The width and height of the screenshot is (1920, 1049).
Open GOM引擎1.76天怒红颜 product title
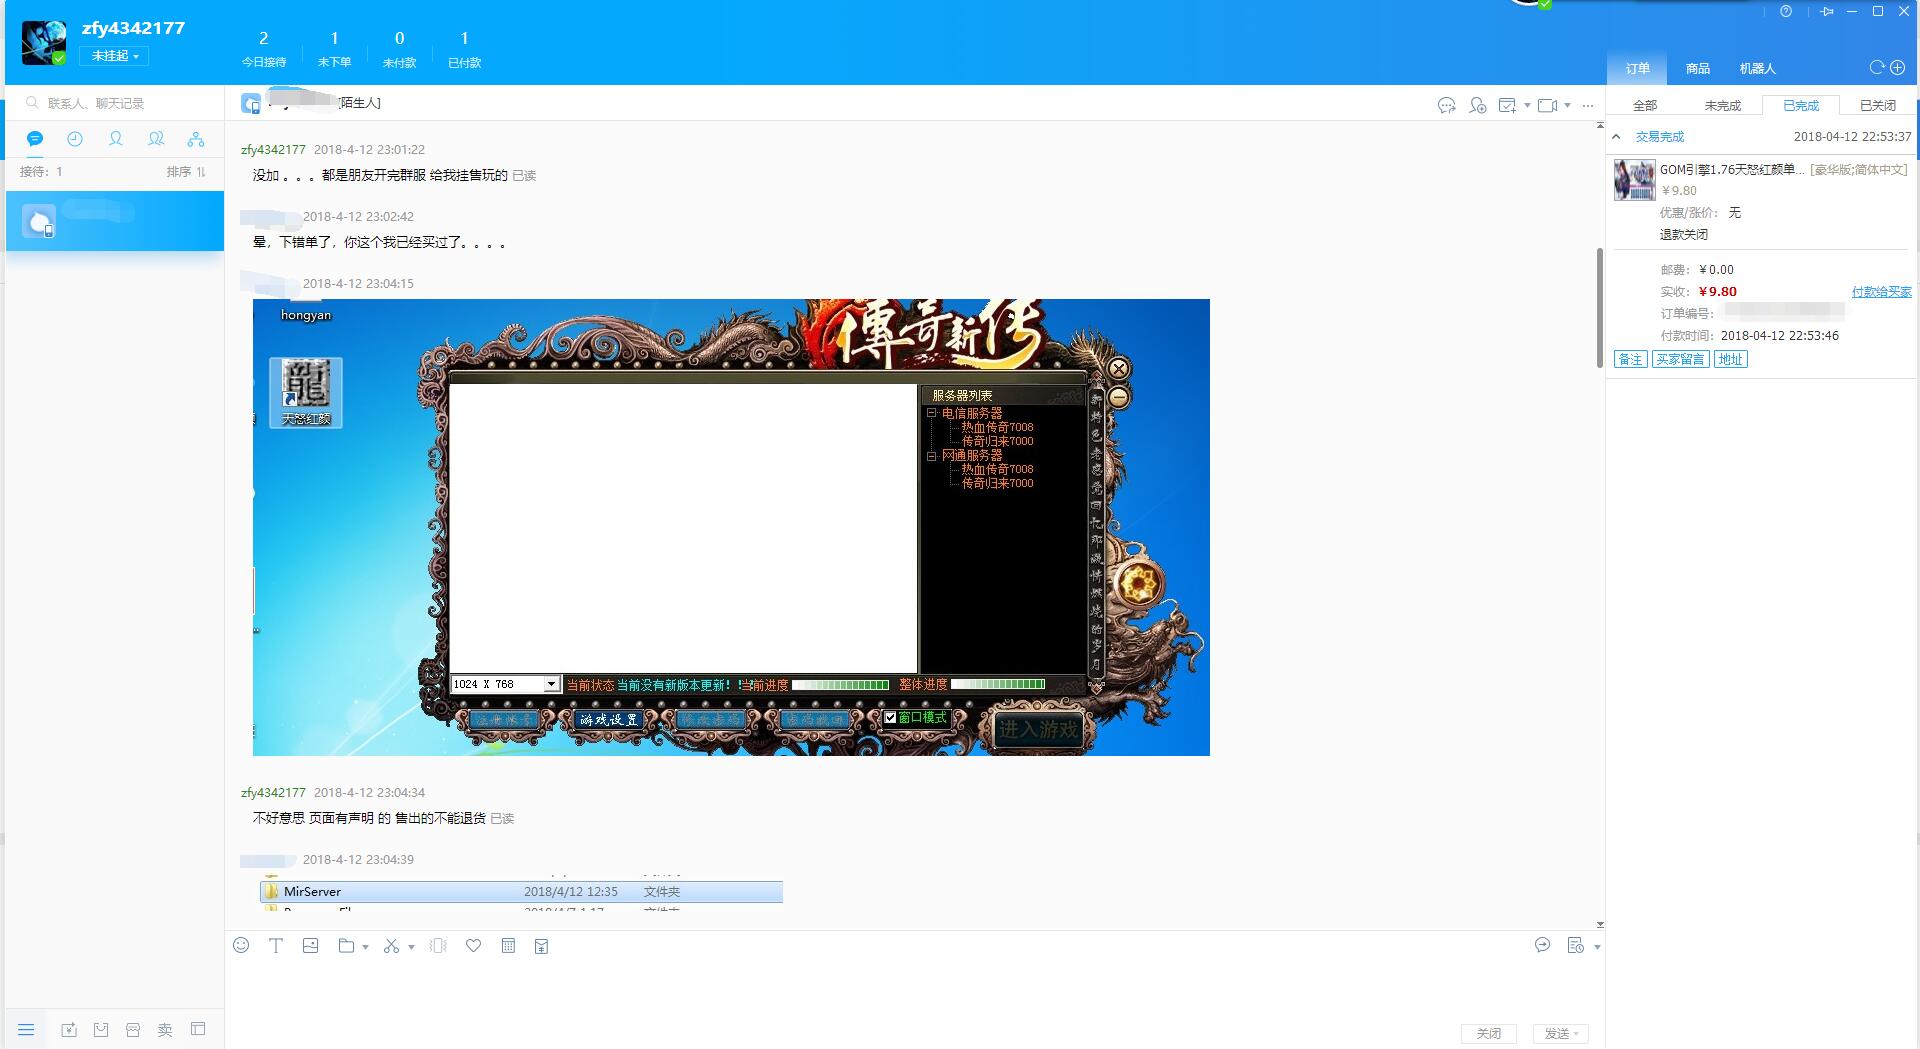(1732, 170)
